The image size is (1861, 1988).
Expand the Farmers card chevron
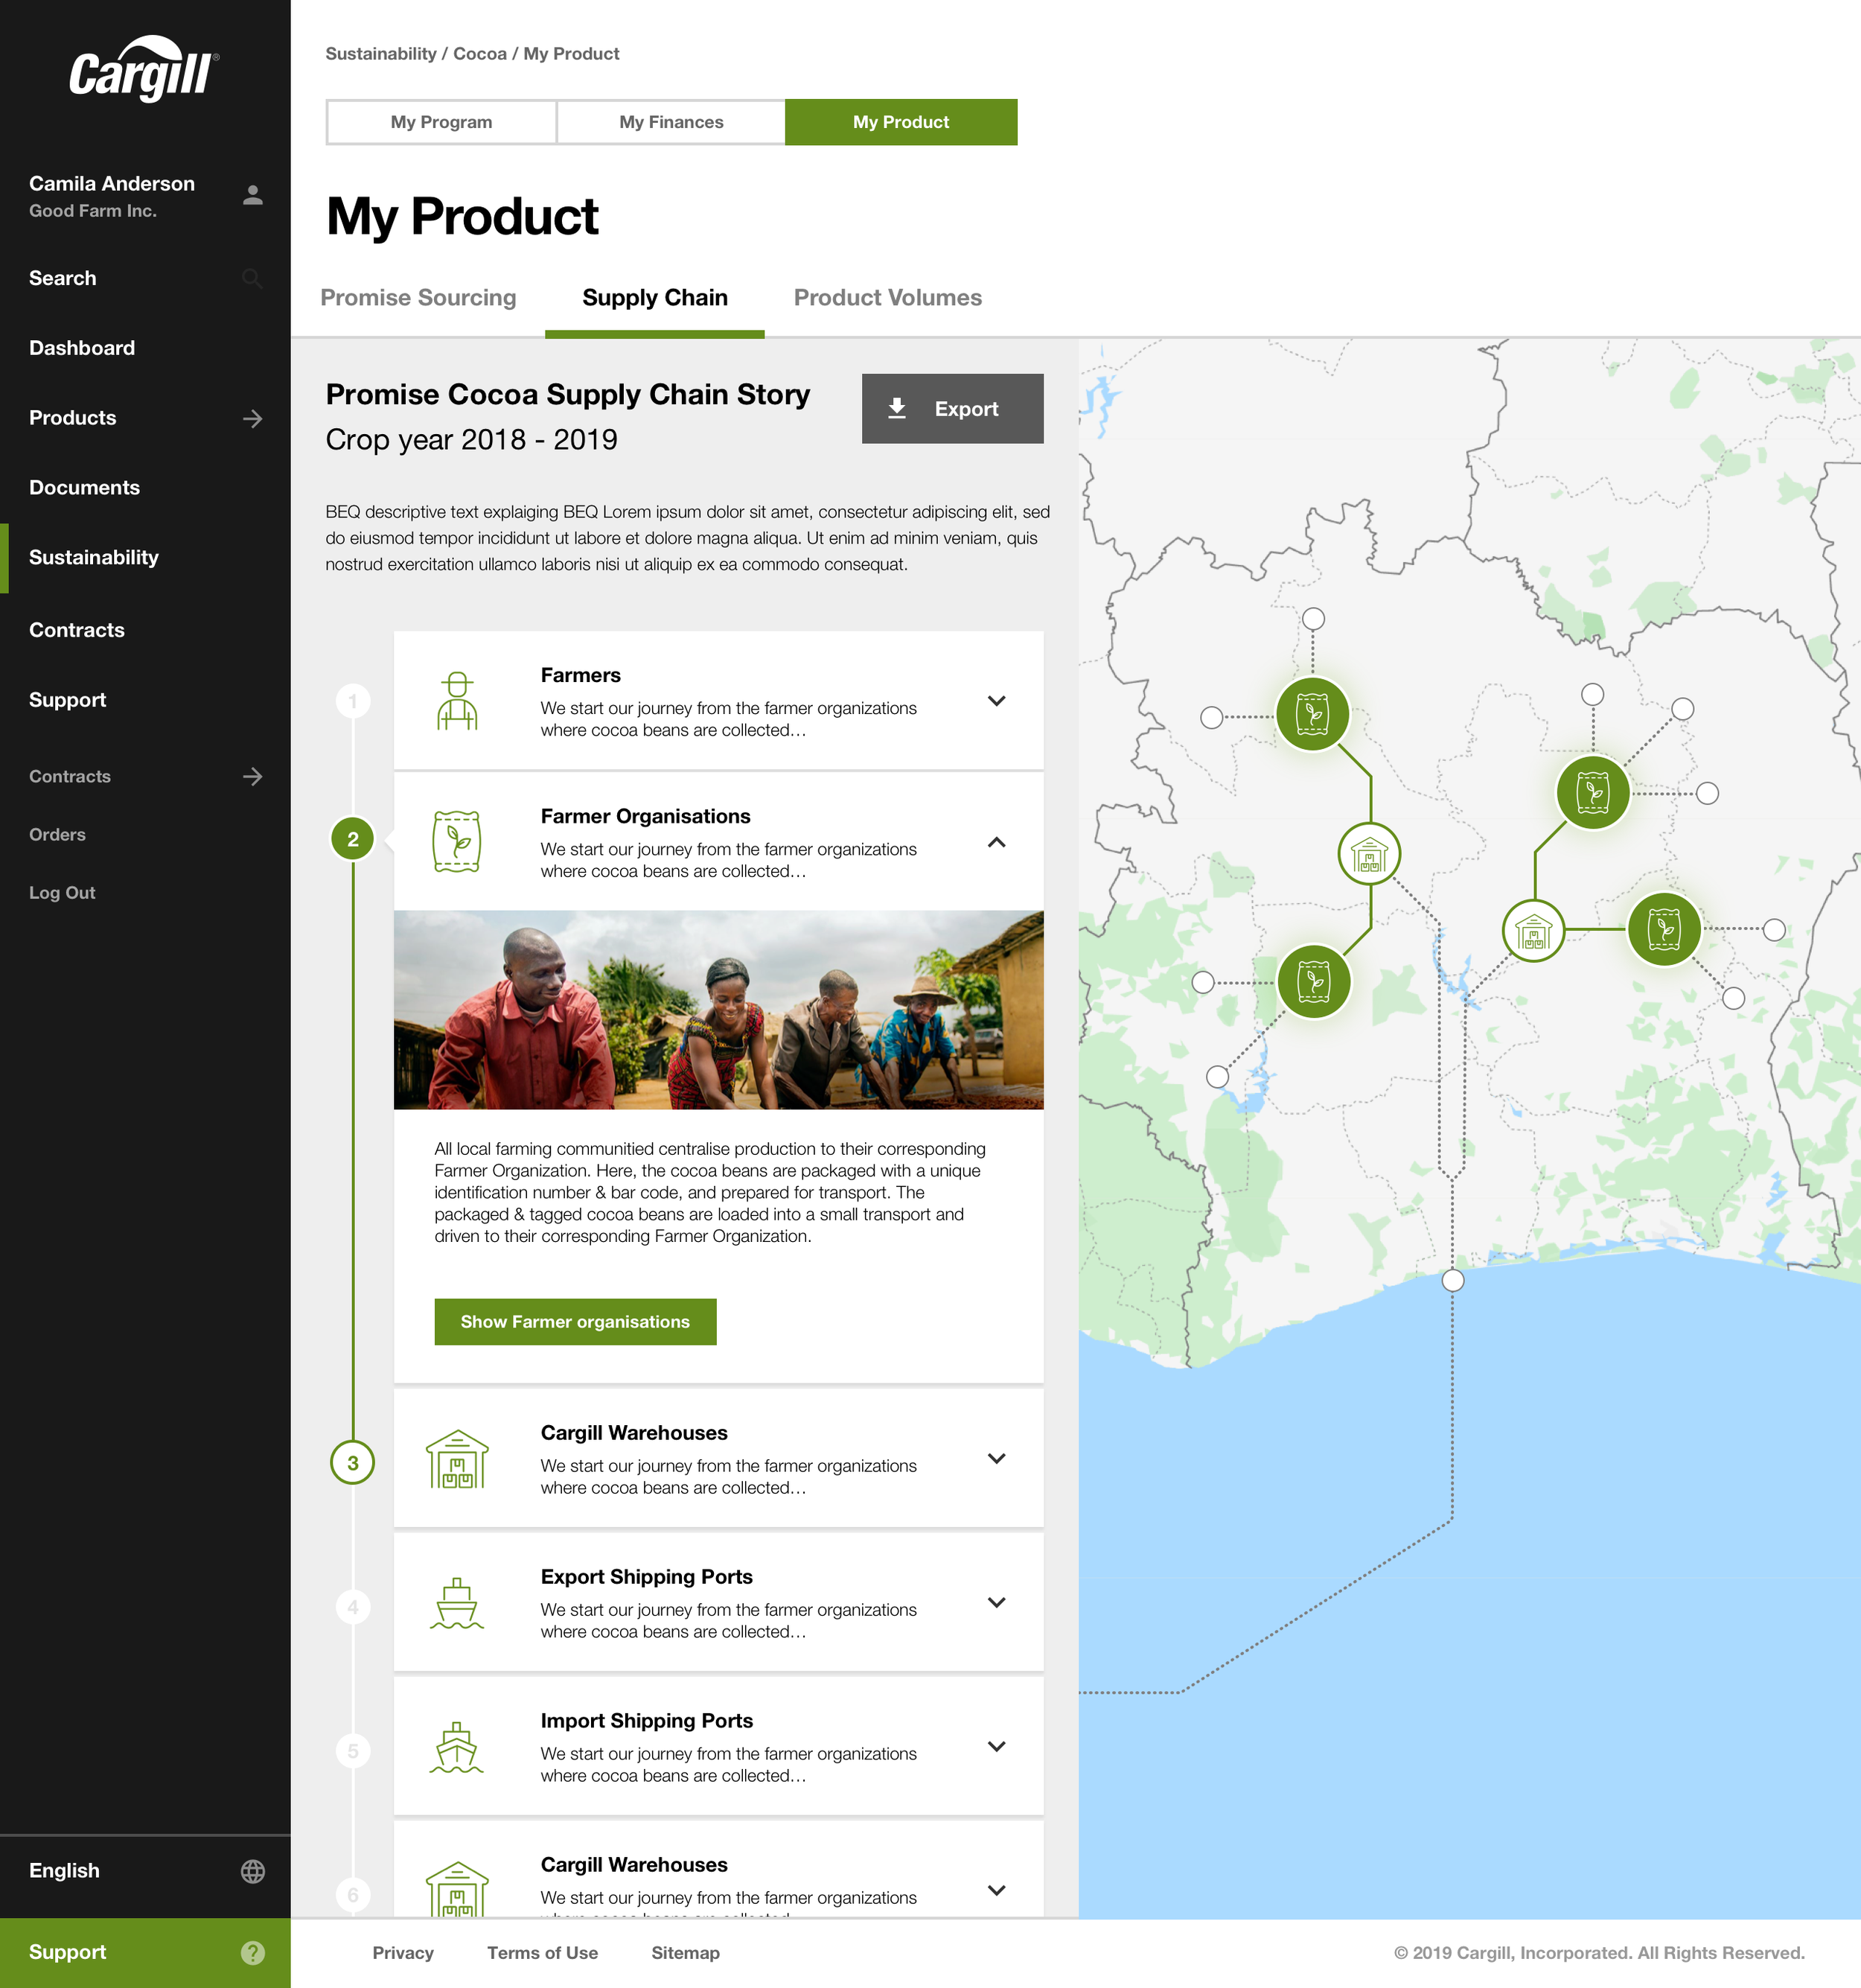(996, 701)
